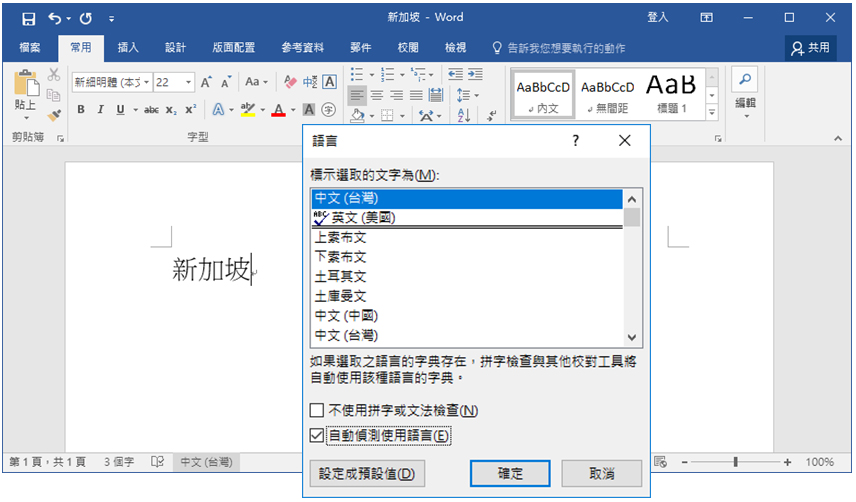Decrease font size with the shrink font icon
This screenshot has width=856, height=502.
pyautogui.click(x=226, y=82)
